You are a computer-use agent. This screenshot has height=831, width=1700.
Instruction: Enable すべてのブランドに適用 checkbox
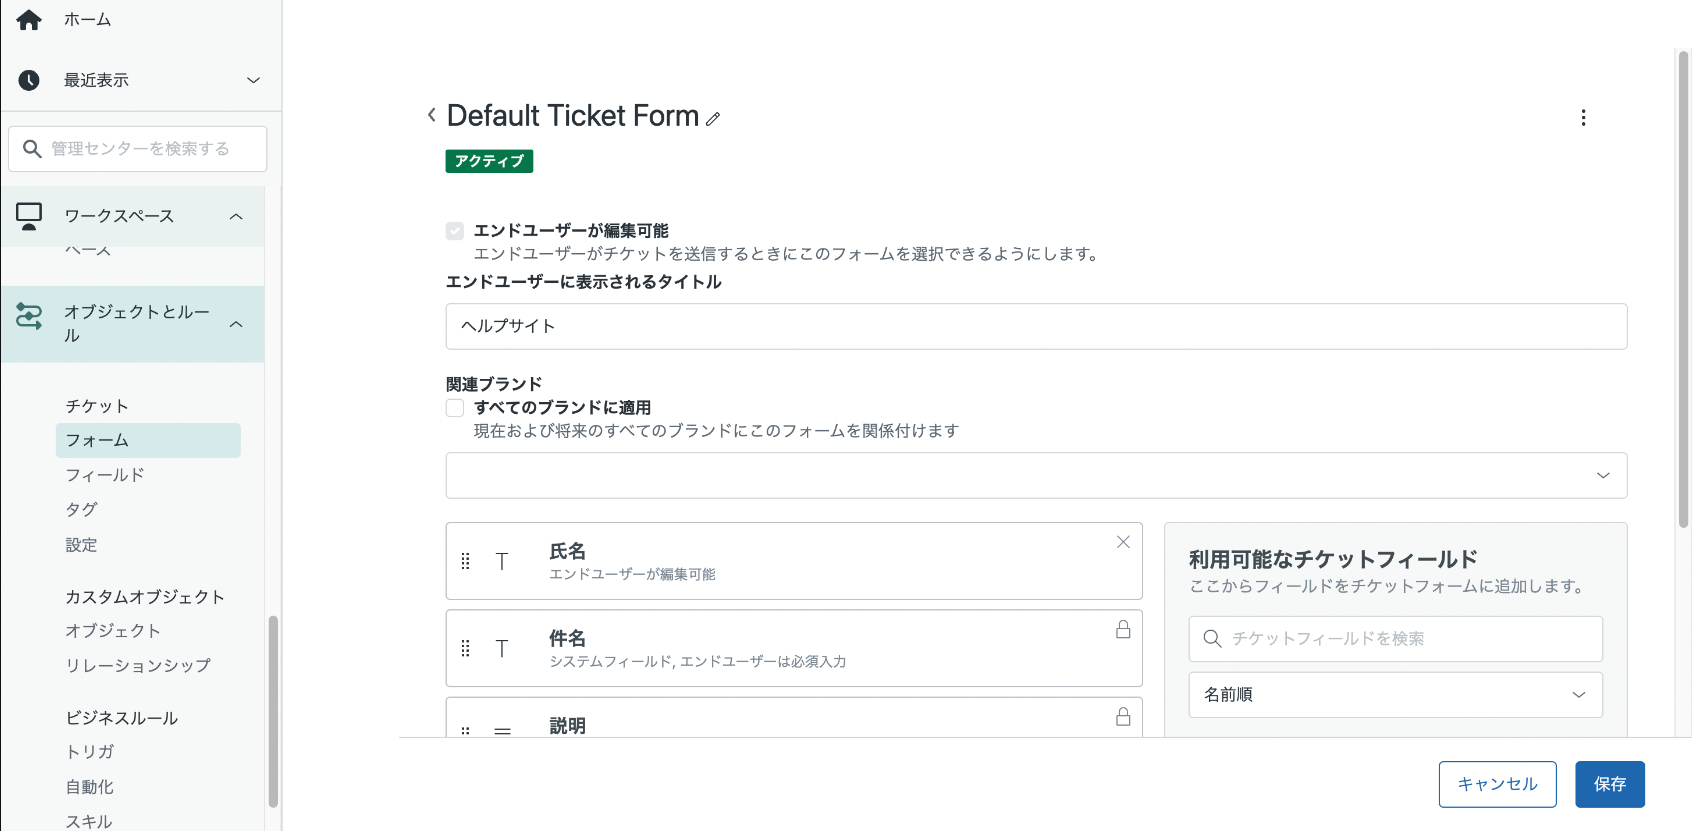coord(455,408)
